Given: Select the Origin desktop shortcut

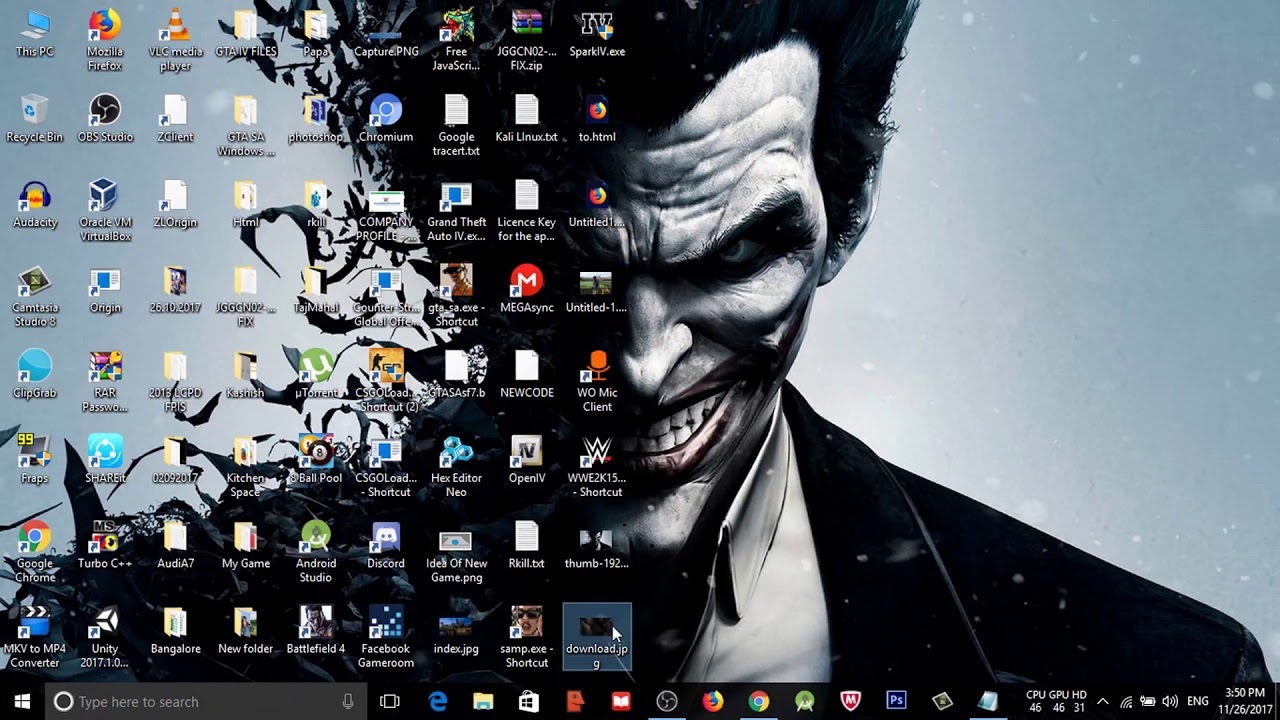Looking at the screenshot, I should pos(105,290).
